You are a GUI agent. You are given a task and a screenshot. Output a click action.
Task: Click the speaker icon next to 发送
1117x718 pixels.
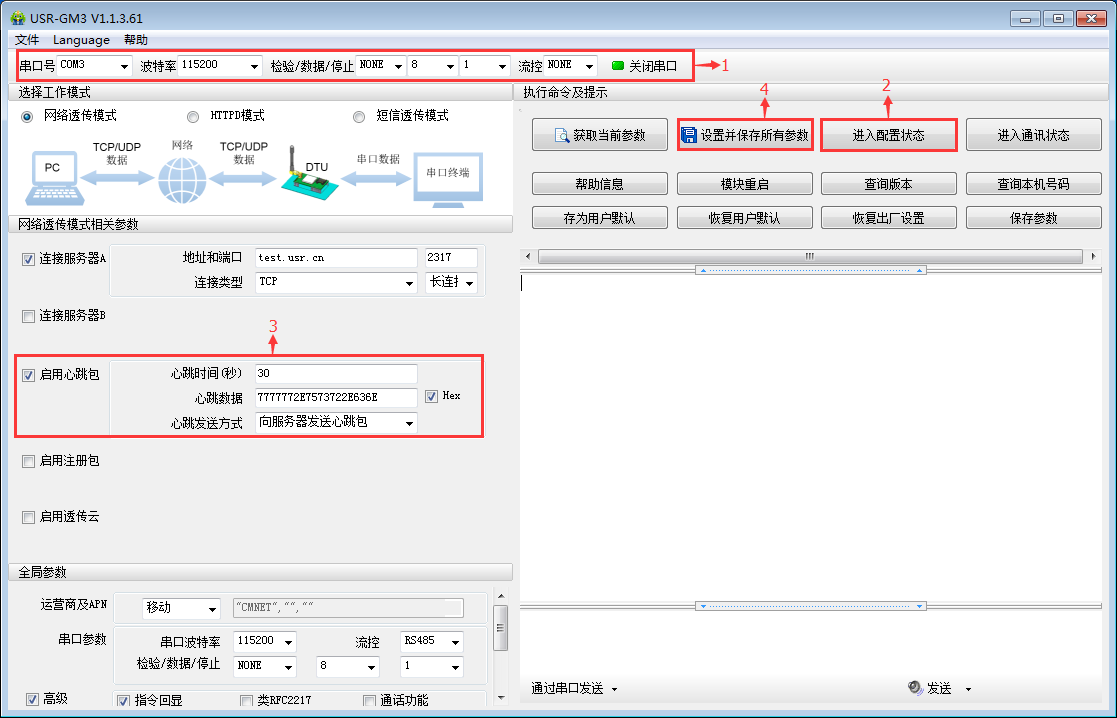tap(914, 688)
